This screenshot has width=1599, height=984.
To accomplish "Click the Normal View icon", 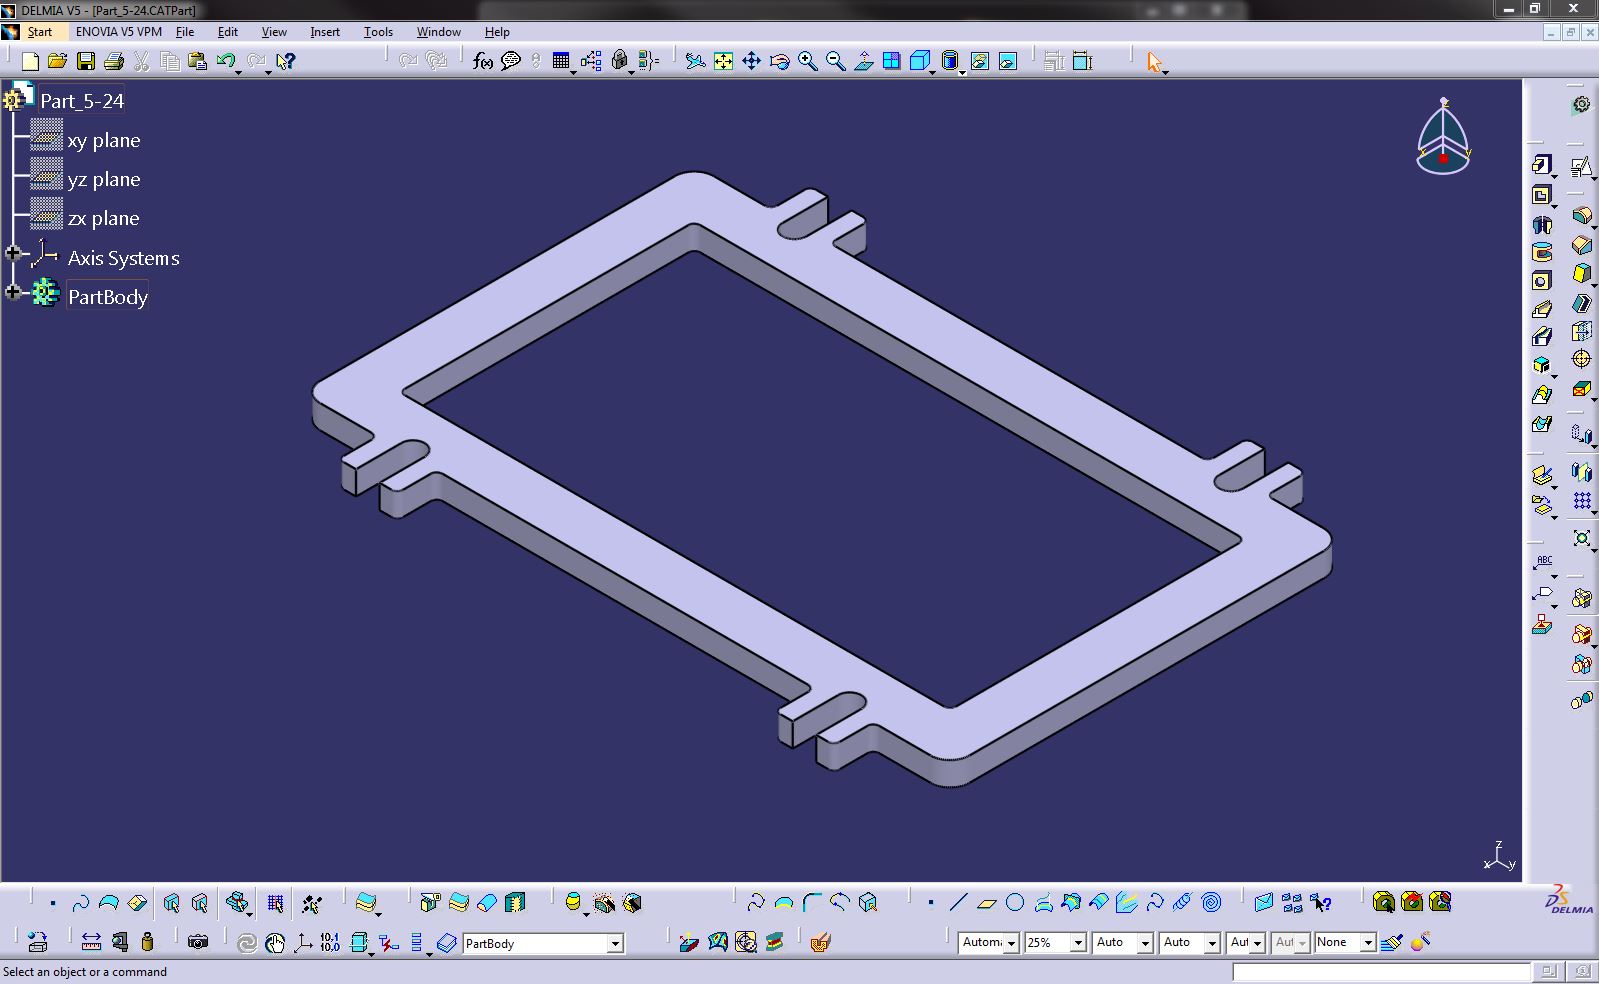I will pyautogui.click(x=863, y=61).
